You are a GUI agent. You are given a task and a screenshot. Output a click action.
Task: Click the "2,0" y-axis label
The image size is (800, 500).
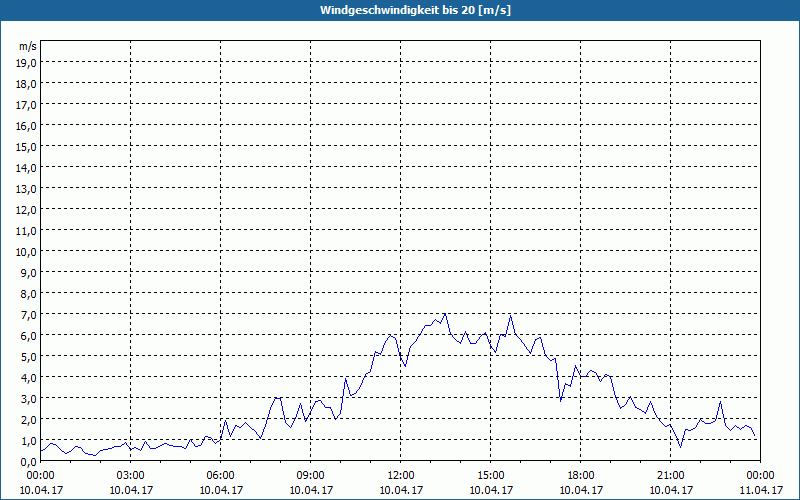[29, 419]
